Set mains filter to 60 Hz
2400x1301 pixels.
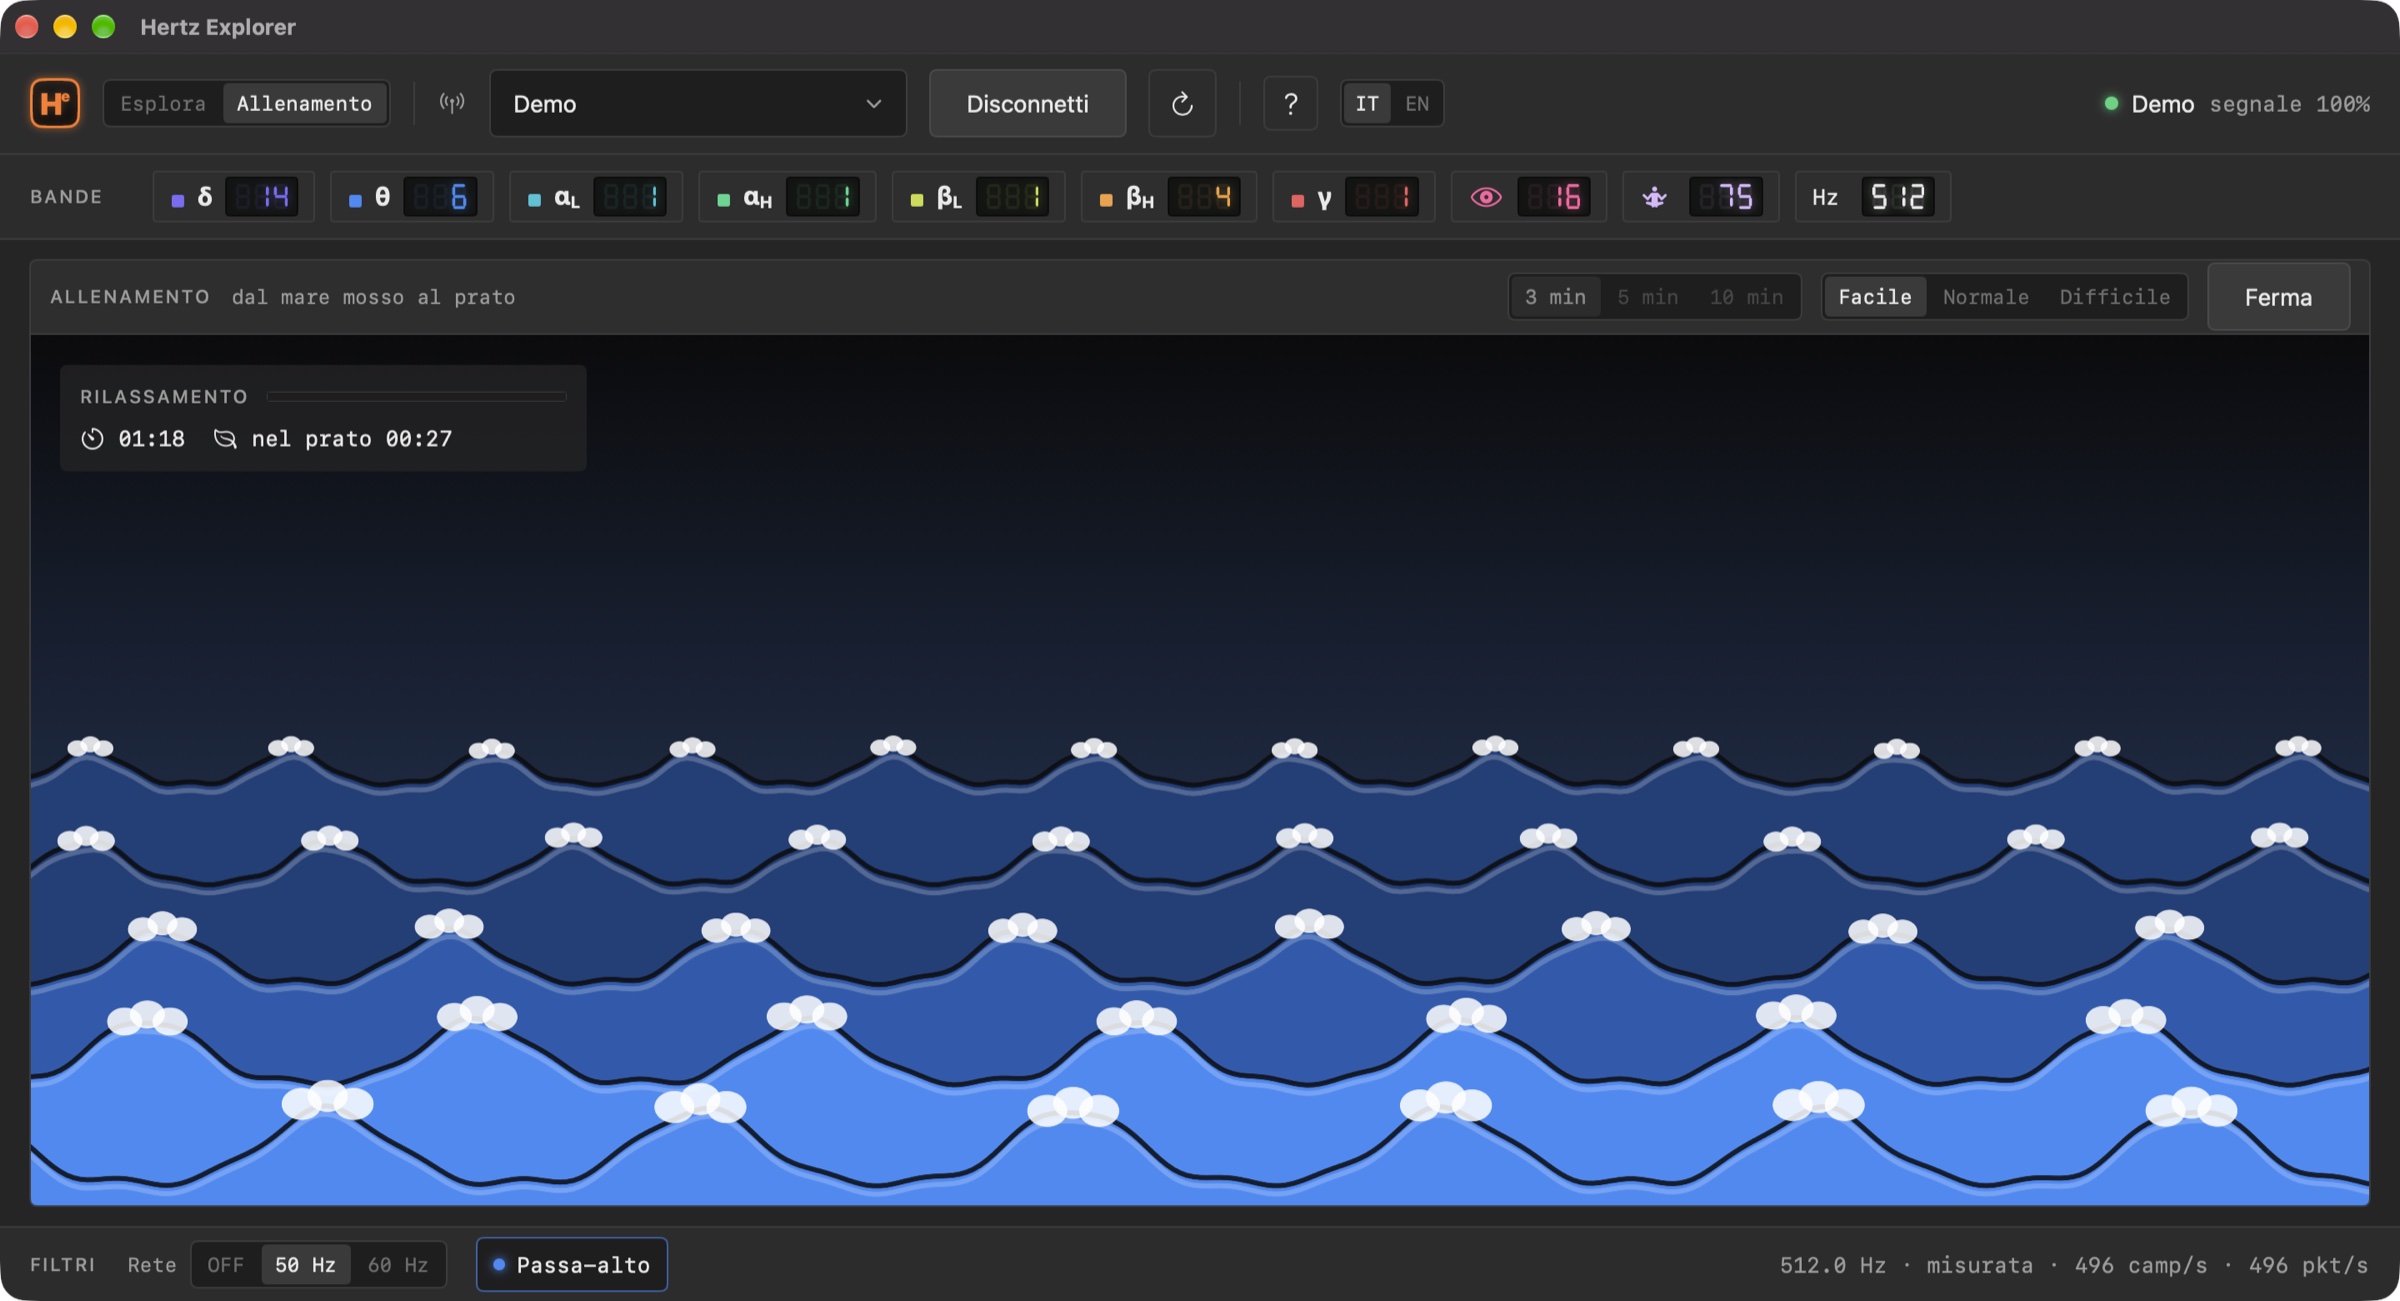tap(398, 1264)
